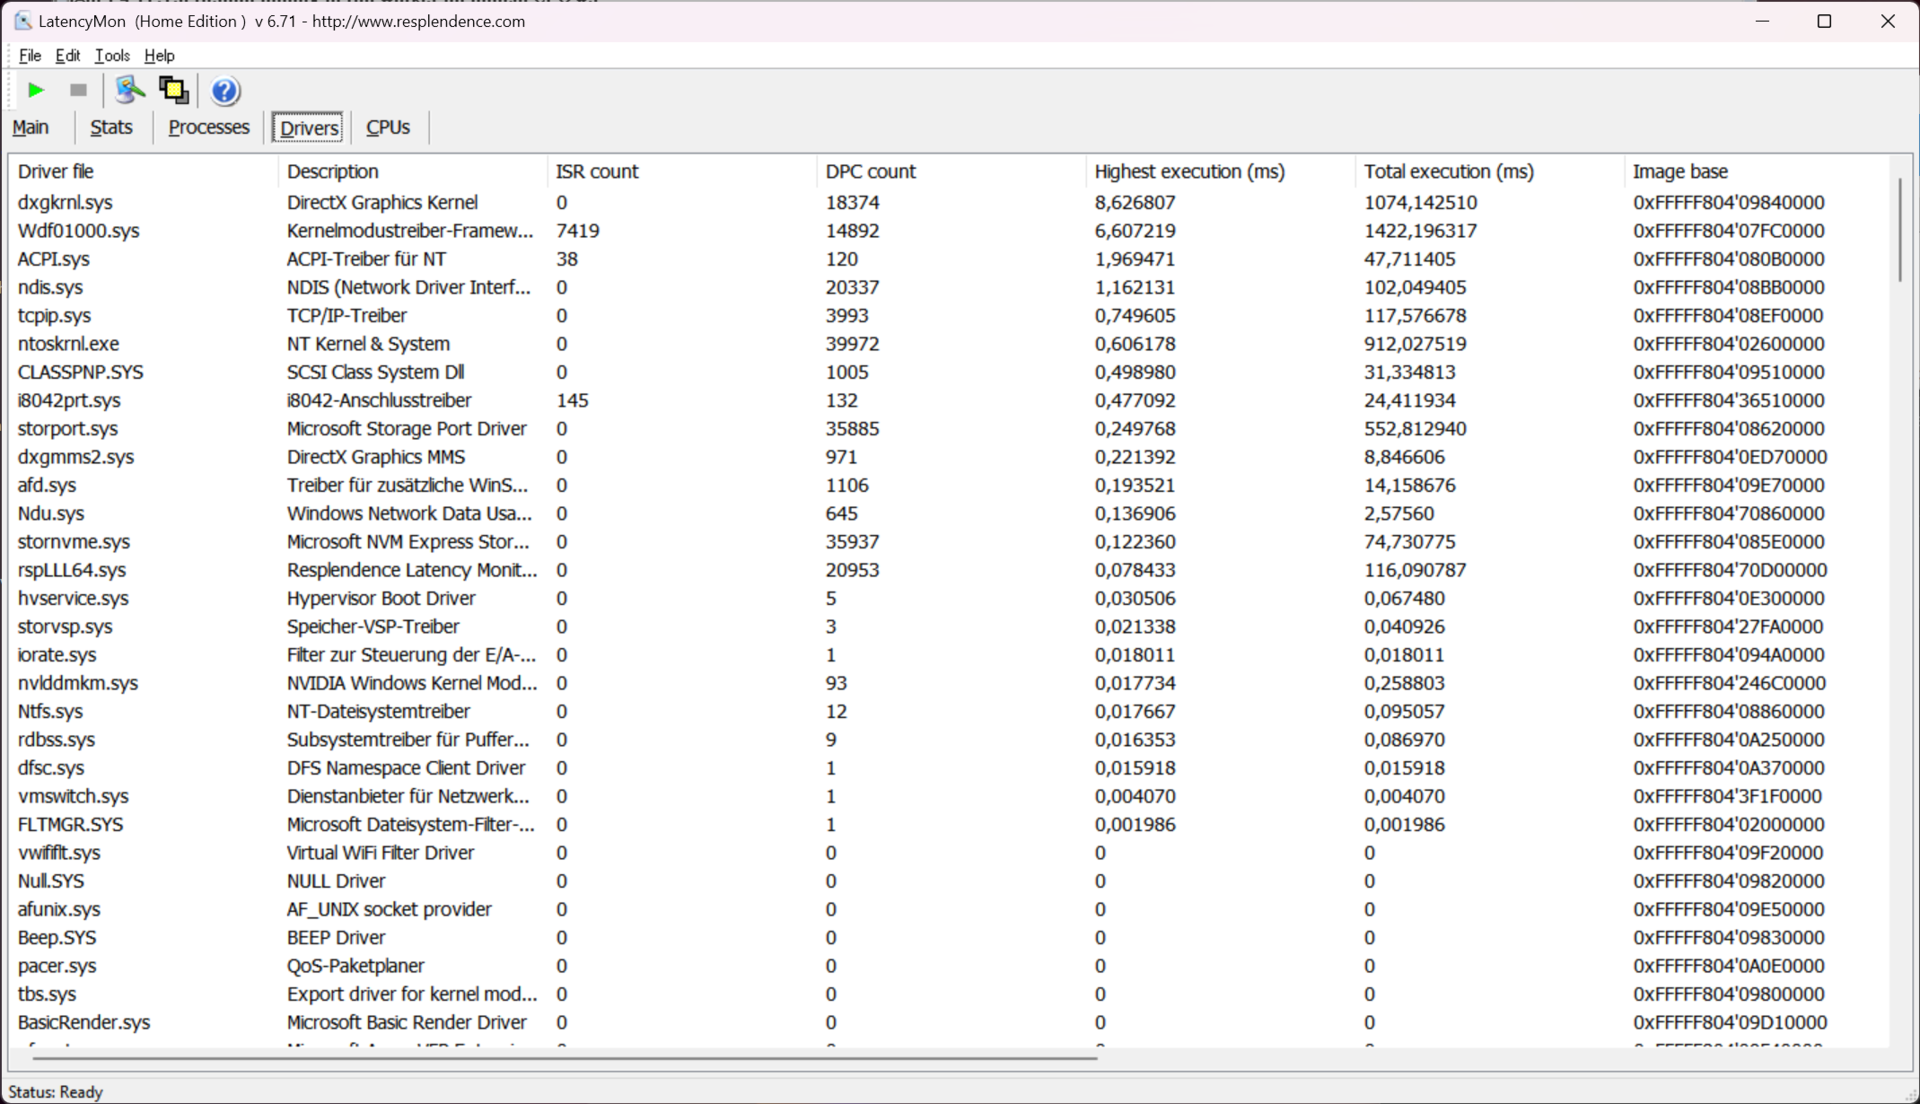The height and width of the screenshot is (1104, 1920).
Task: Click the yellow overlapping windows toolbar icon
Action: pyautogui.click(x=174, y=91)
